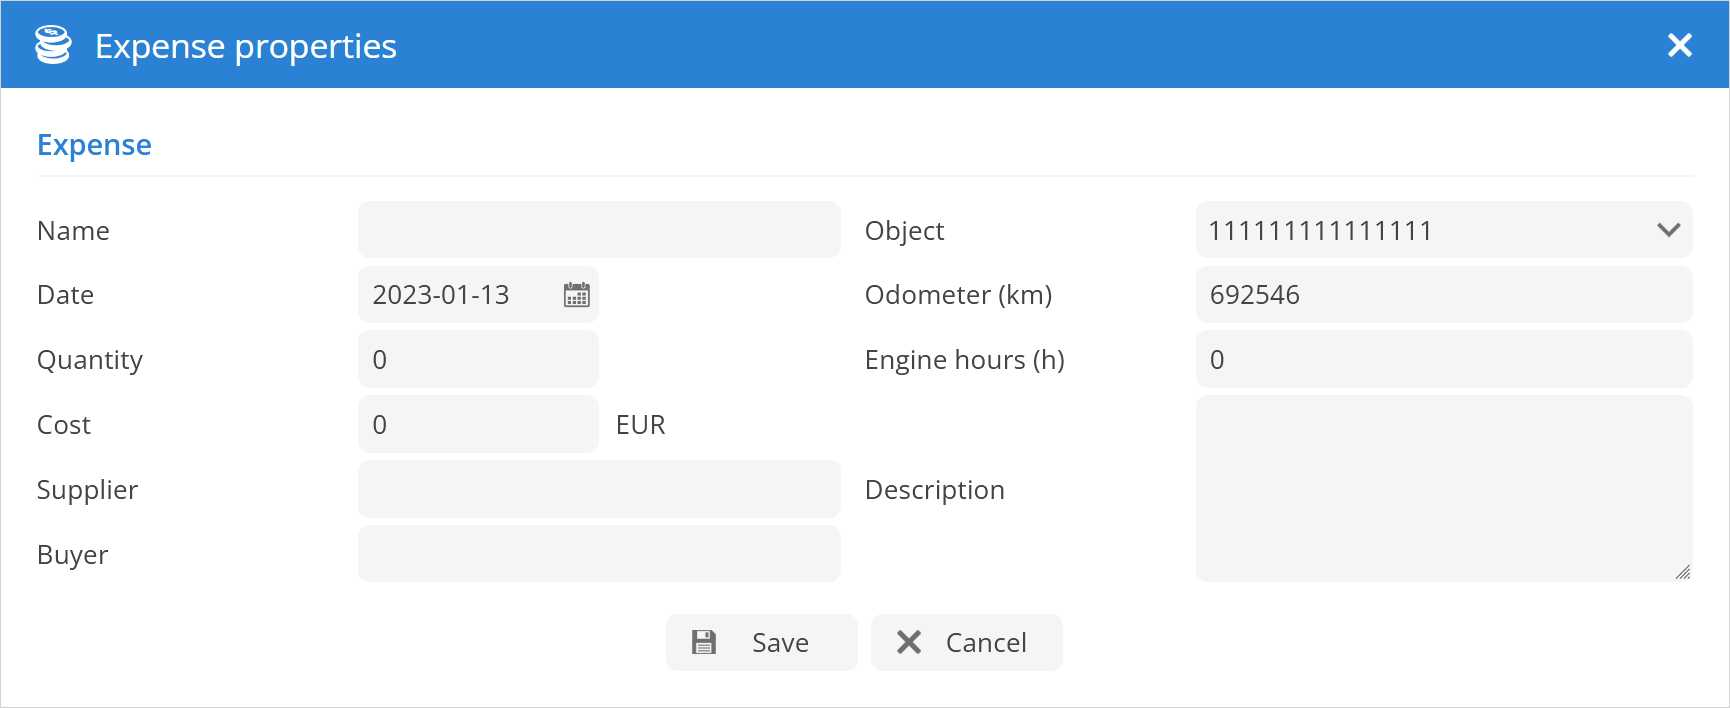
Task: Cancel the expense editing
Action: tap(966, 642)
